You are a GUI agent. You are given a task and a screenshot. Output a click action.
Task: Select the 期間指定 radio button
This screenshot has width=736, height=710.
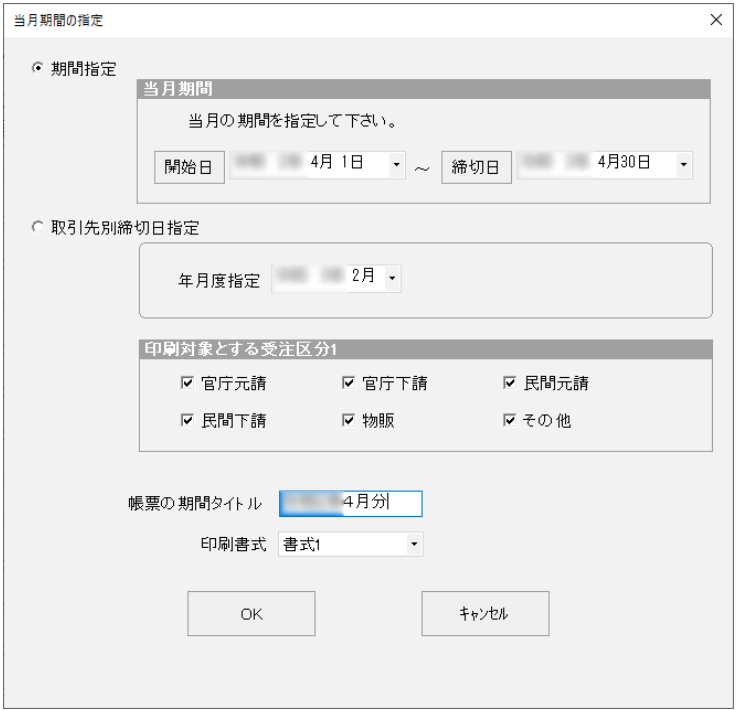[x=38, y=69]
